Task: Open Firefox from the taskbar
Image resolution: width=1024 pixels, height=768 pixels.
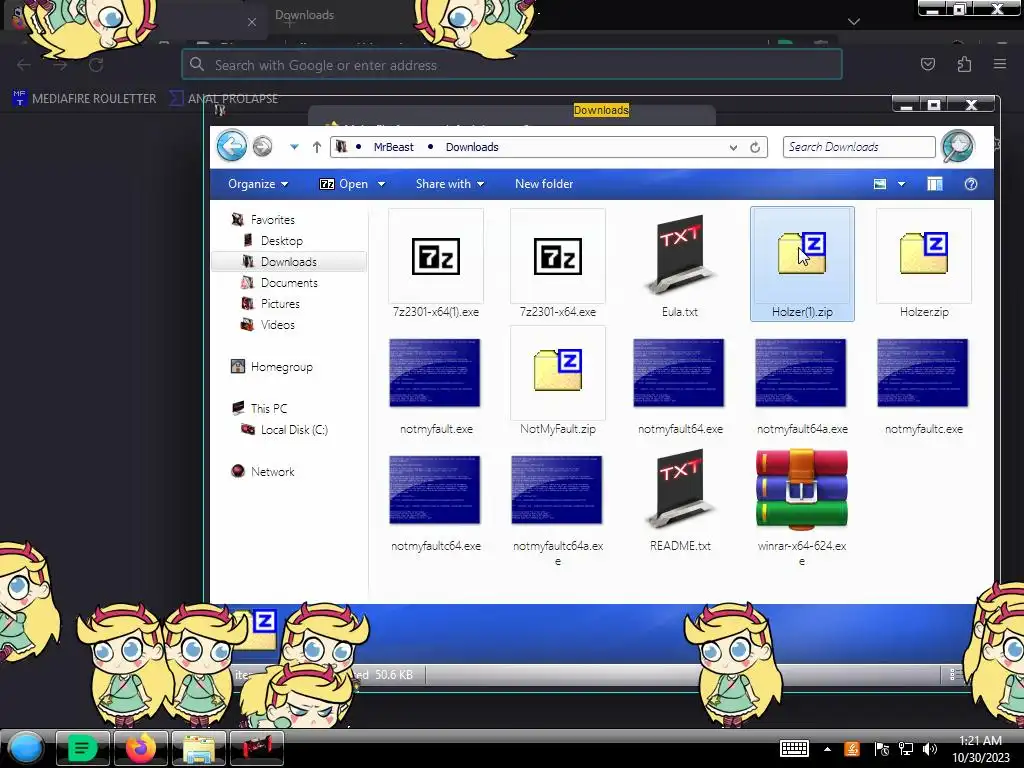Action: tap(140, 748)
